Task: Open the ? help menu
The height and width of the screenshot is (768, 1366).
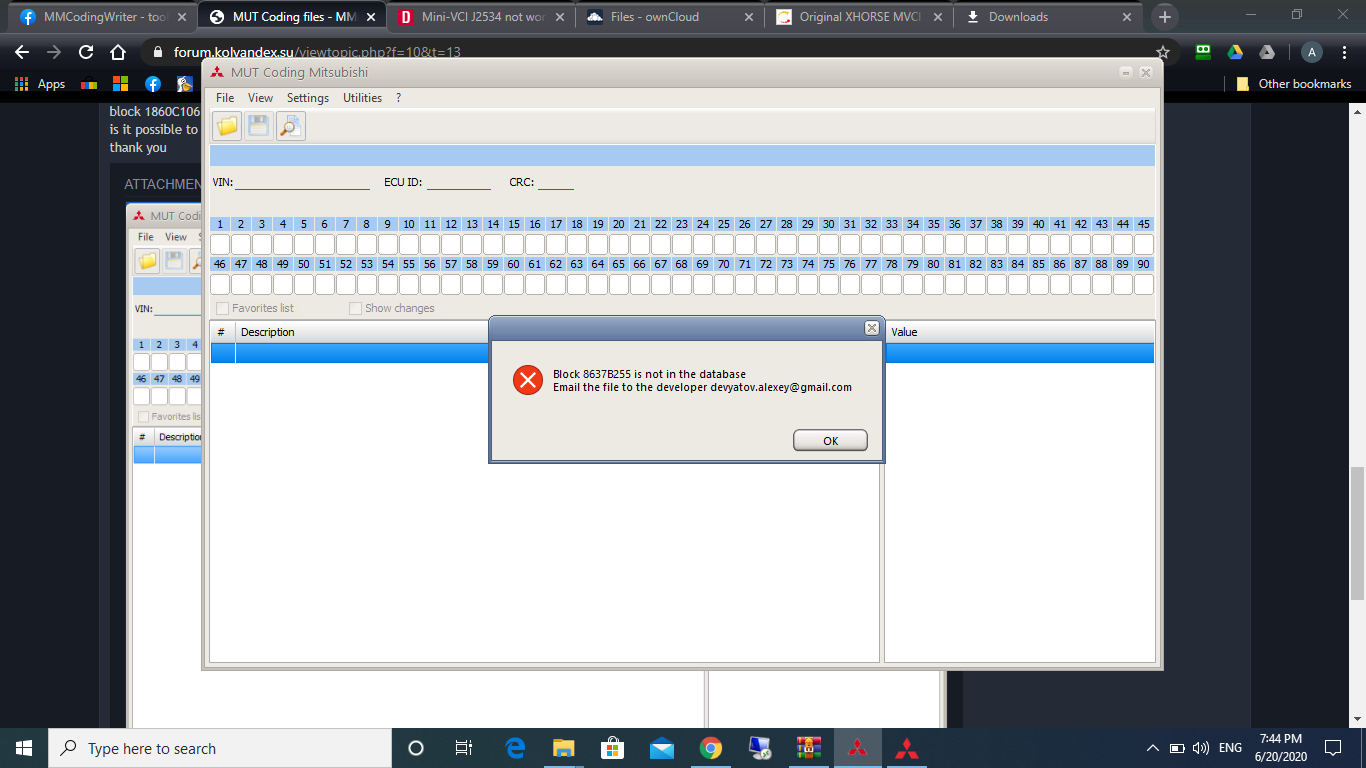Action: pos(398,98)
